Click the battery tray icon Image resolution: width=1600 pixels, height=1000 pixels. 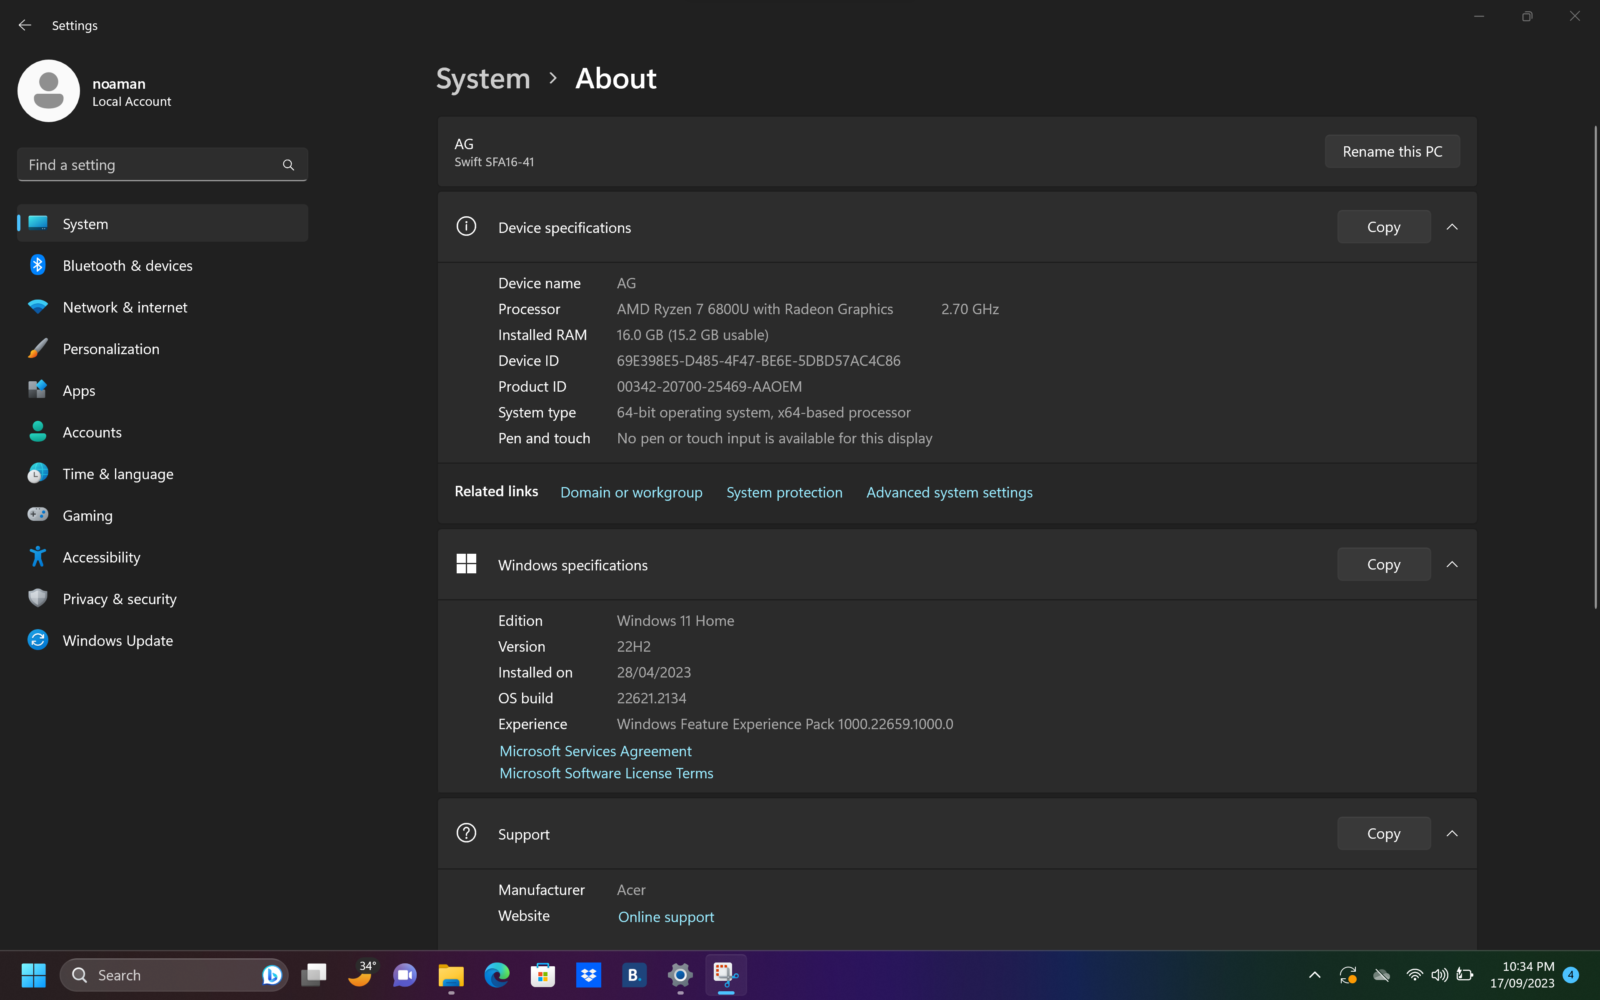[x=1465, y=975]
